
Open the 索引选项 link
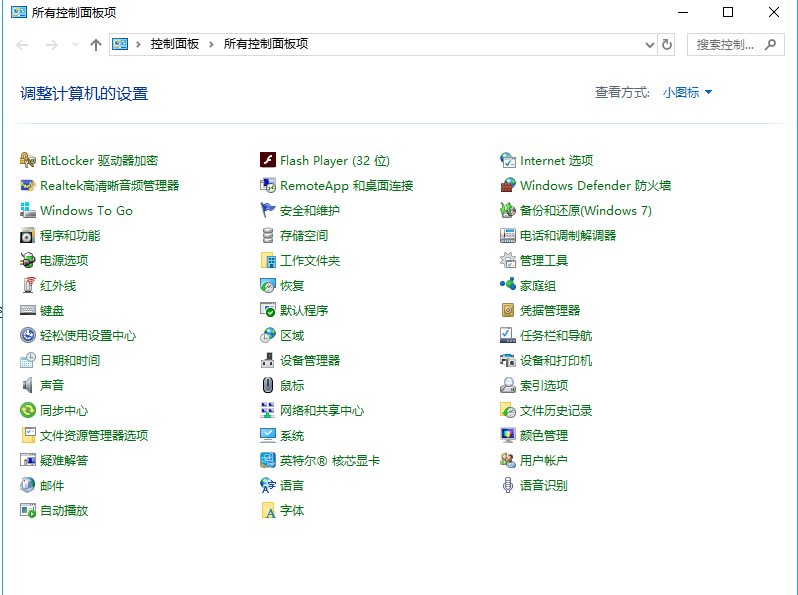tap(544, 385)
